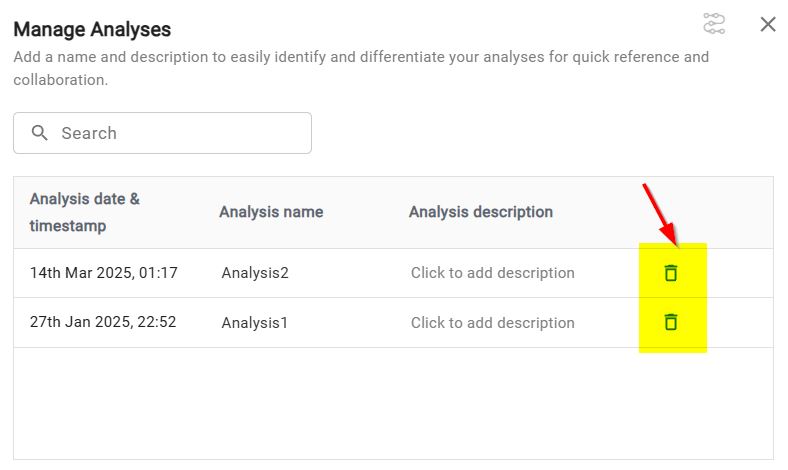Select the Analysis1 name cell

pyautogui.click(x=255, y=323)
